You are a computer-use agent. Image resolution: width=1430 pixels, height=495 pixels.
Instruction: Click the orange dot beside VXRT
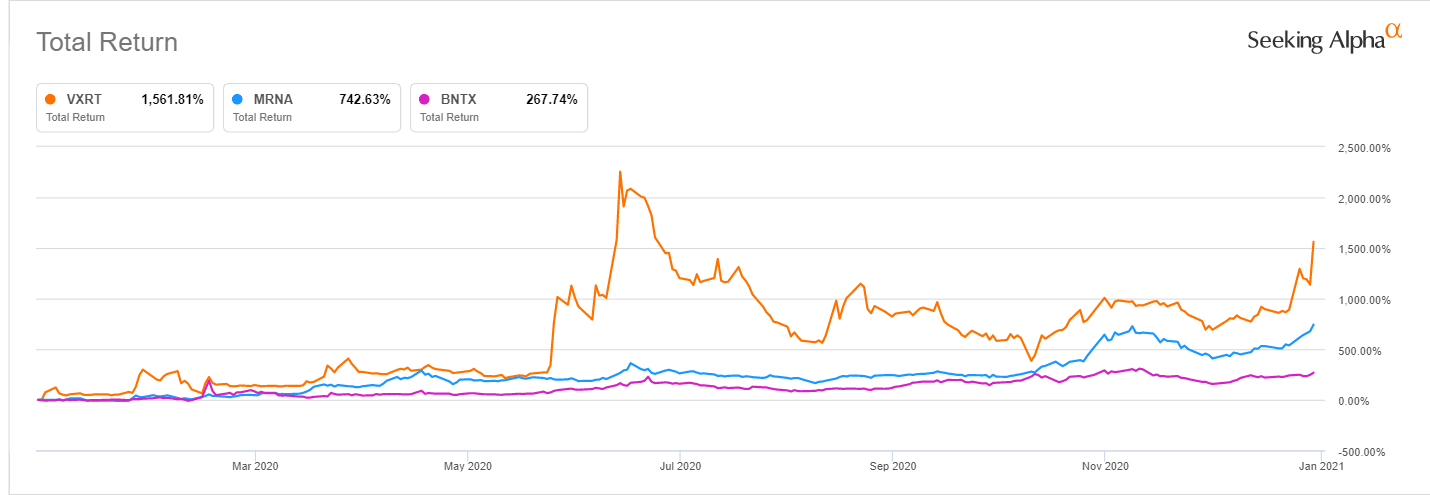(50, 99)
